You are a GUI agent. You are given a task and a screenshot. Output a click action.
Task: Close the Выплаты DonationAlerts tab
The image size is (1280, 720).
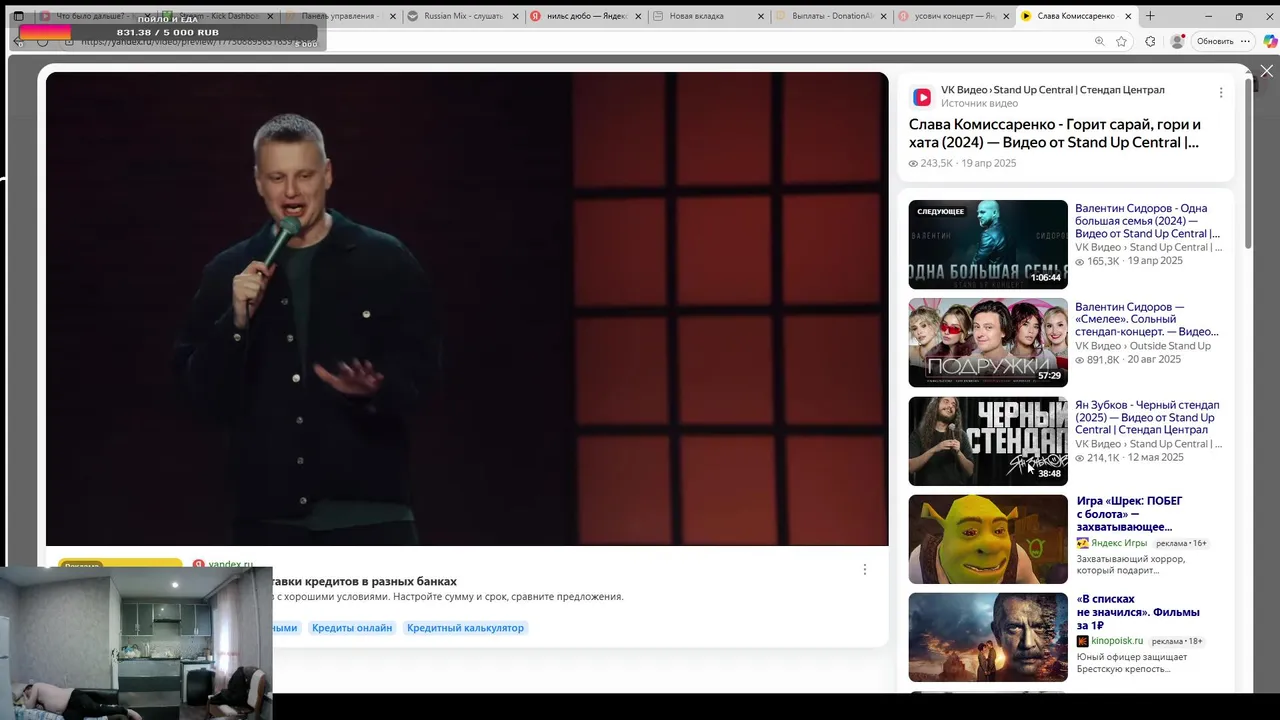(x=883, y=16)
